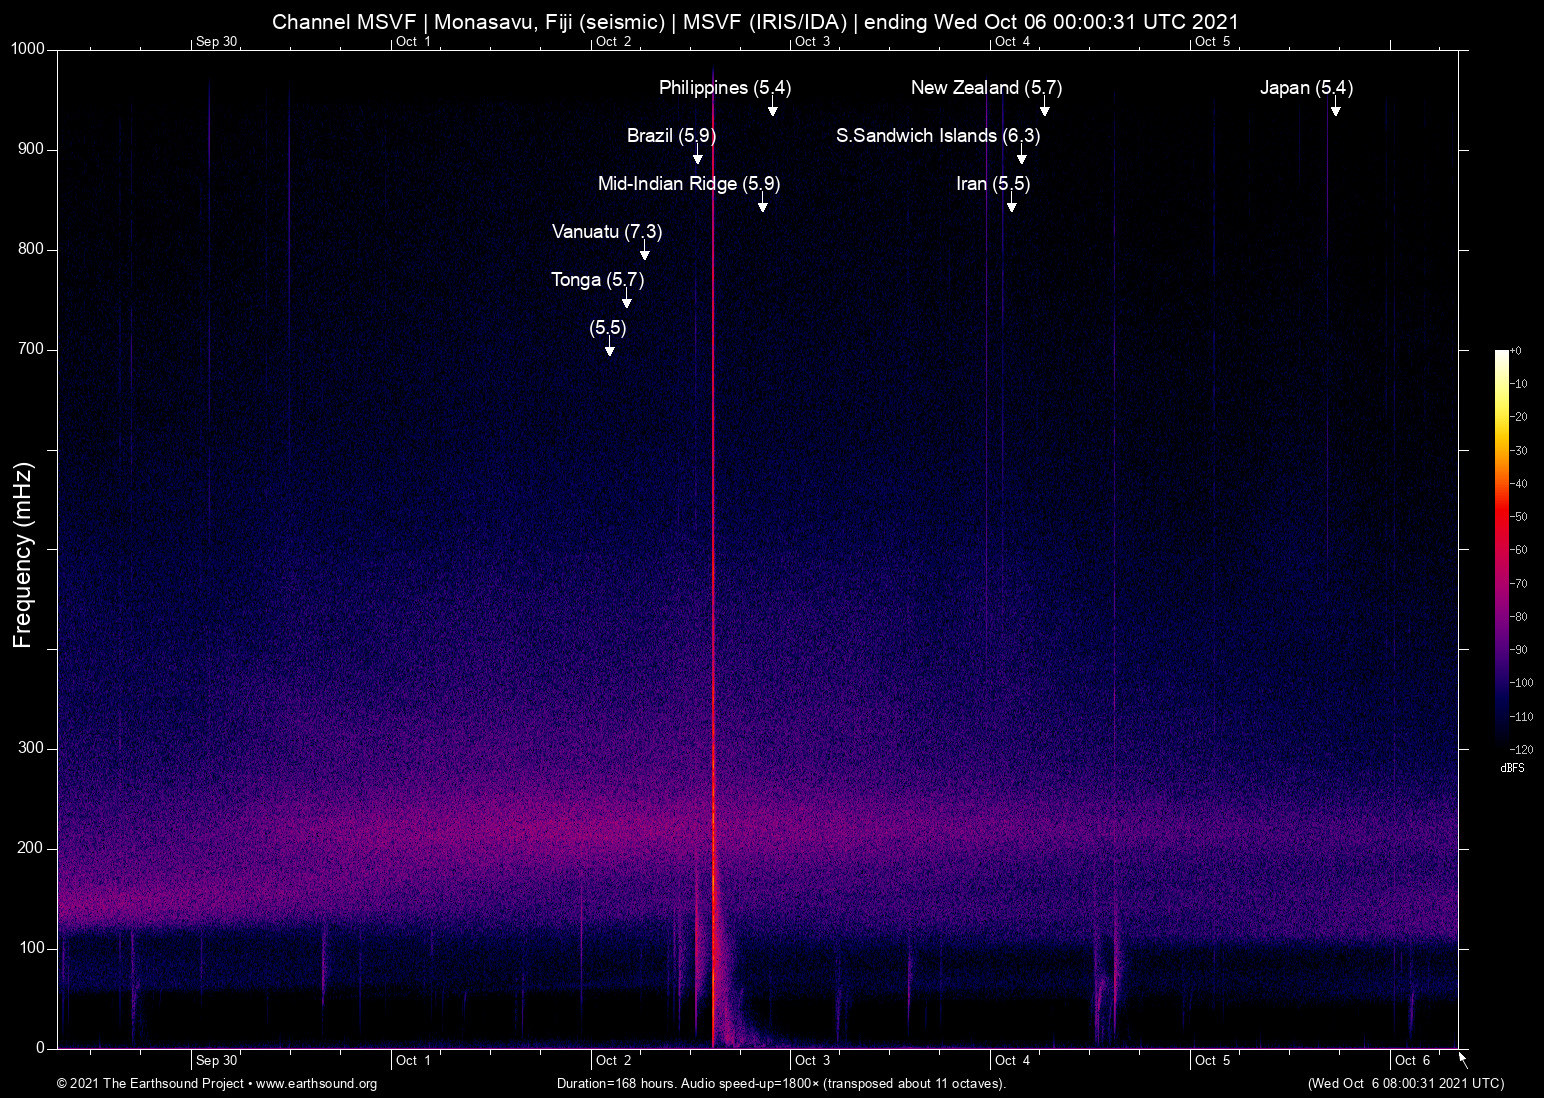The height and width of the screenshot is (1098, 1544).
Task: Click the Japan (5.4) arrow marker
Action: [1336, 107]
